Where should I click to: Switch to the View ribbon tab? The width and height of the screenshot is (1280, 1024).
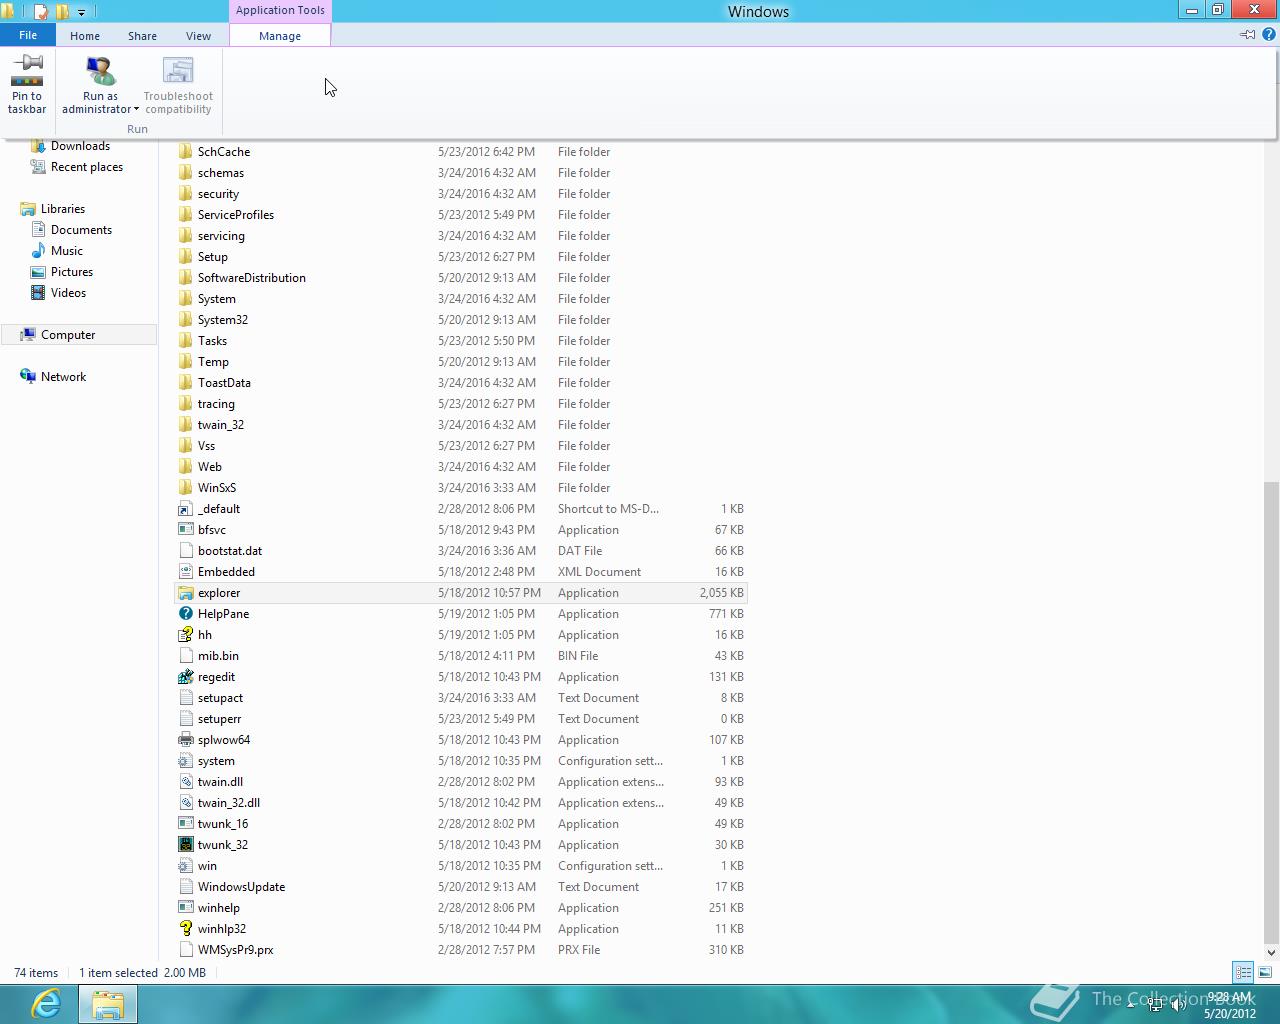point(198,35)
